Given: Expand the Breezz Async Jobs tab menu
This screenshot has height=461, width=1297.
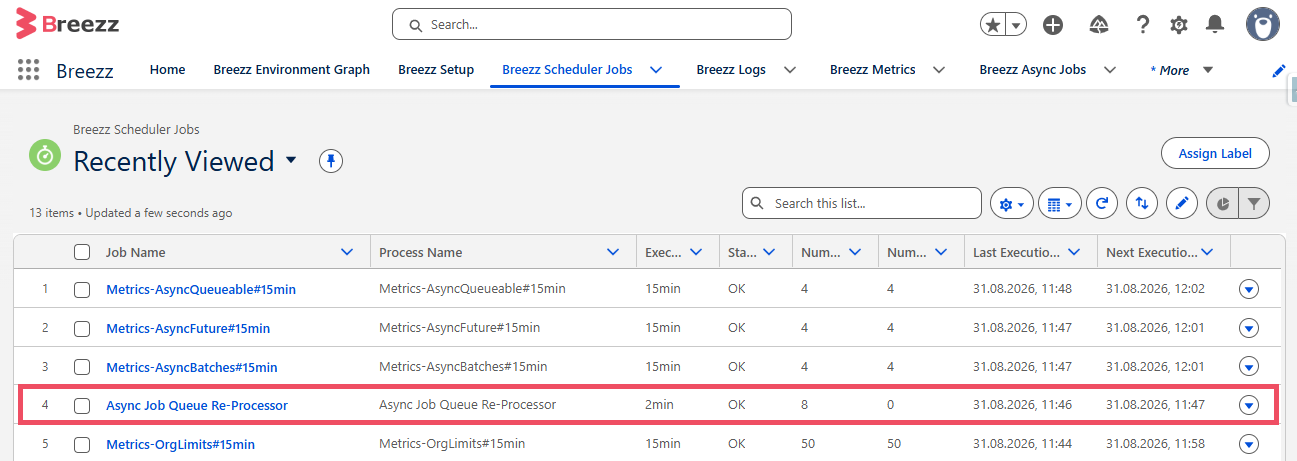Looking at the screenshot, I should click(1109, 70).
